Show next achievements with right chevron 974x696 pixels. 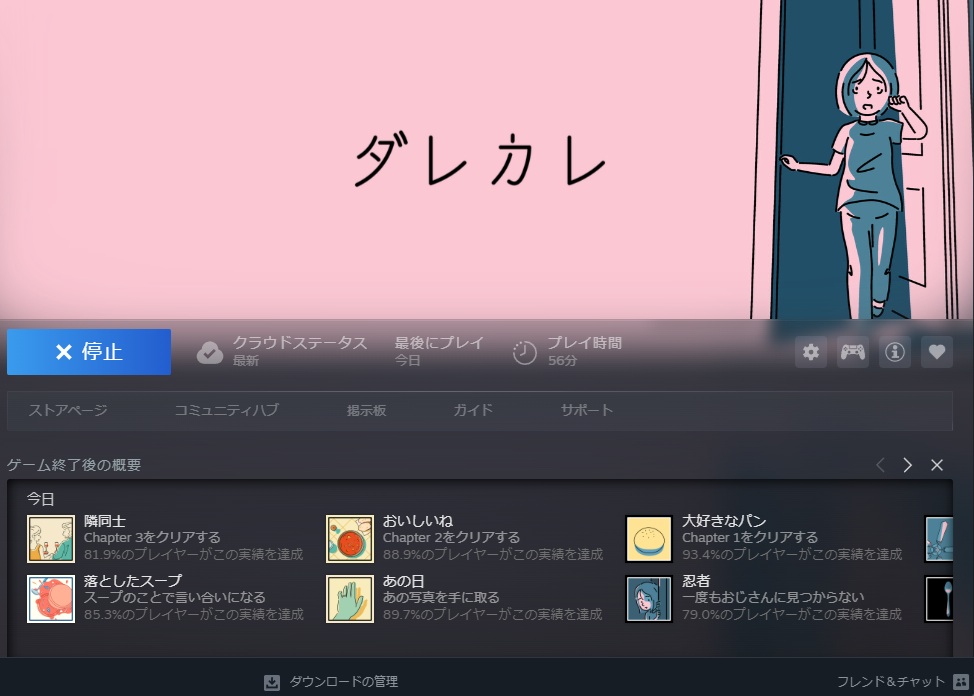907,465
